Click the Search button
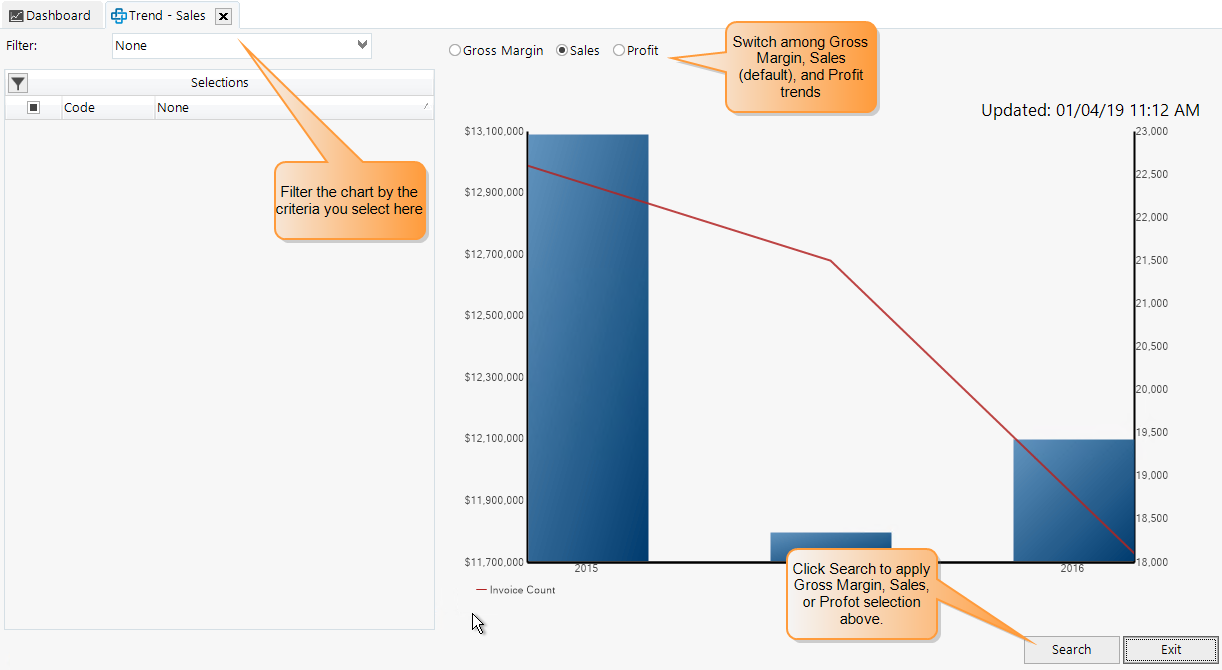 [x=1071, y=649]
